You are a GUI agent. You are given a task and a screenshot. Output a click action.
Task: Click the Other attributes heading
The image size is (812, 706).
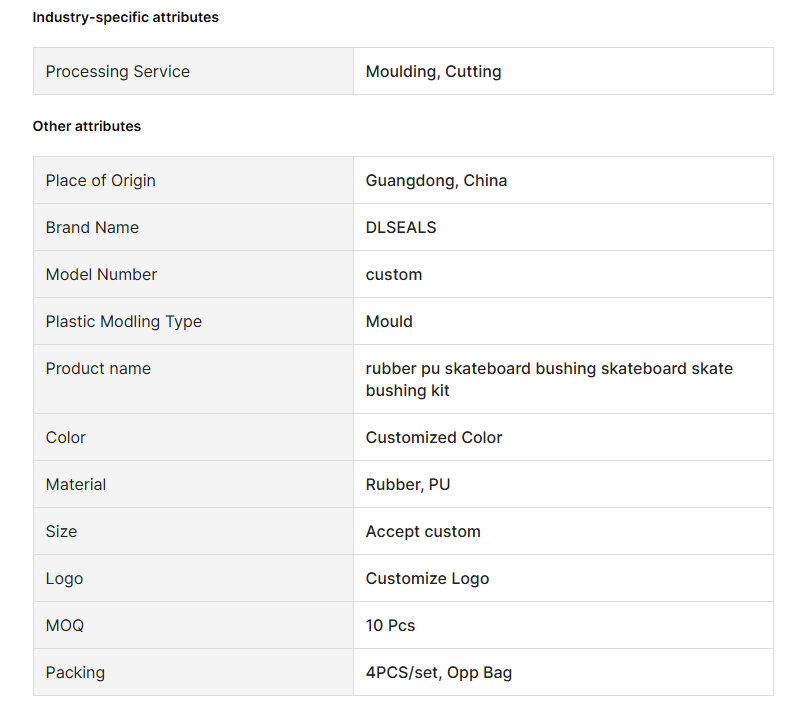tap(86, 126)
